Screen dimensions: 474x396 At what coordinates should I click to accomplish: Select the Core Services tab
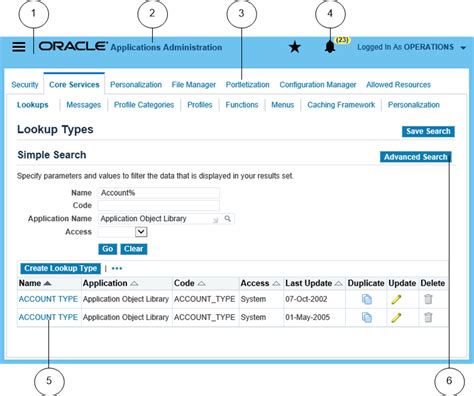[x=74, y=85]
